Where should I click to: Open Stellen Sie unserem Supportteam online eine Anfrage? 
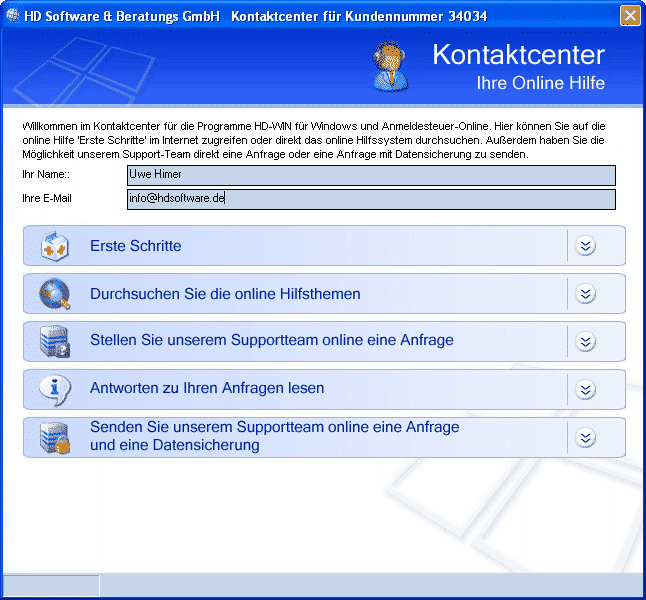[272, 340]
